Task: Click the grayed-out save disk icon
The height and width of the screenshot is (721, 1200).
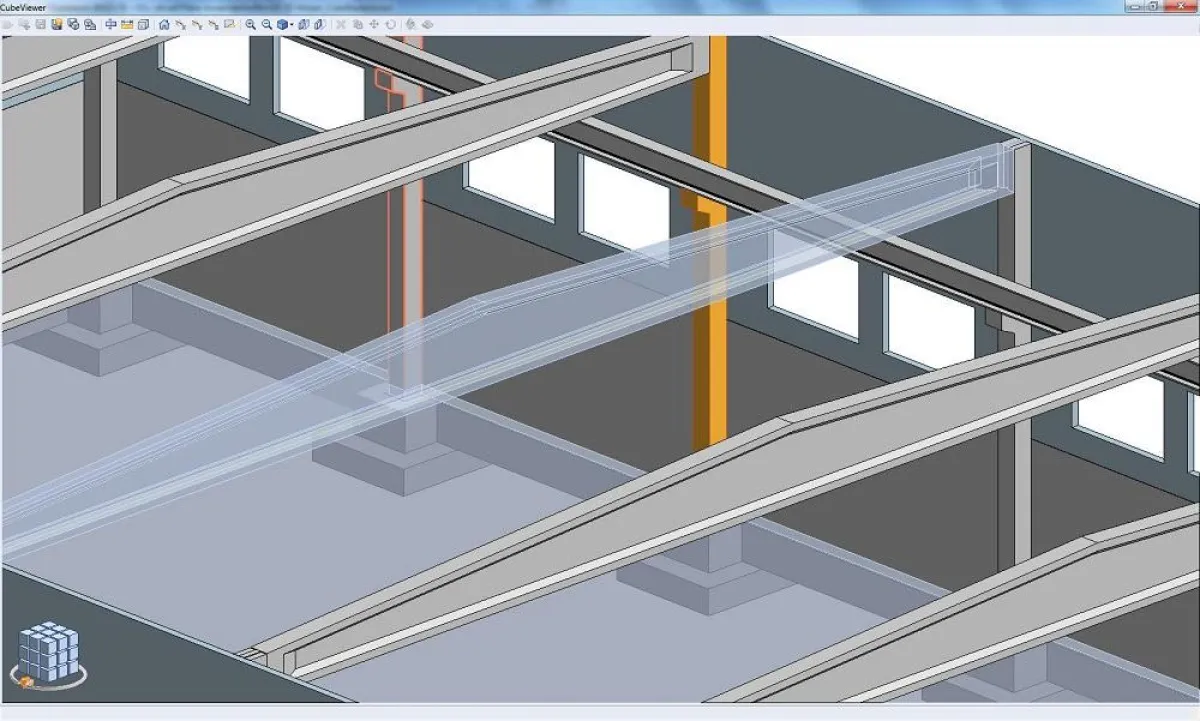Action: (x=41, y=24)
